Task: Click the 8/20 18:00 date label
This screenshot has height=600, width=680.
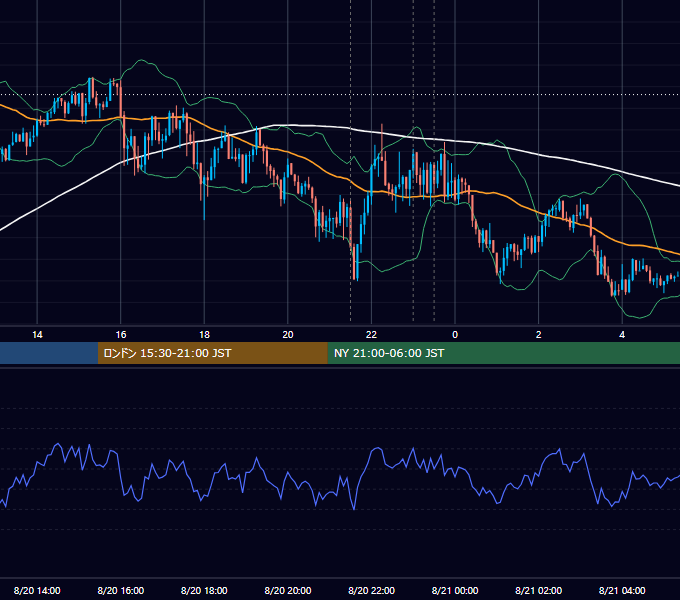Action: tap(204, 590)
